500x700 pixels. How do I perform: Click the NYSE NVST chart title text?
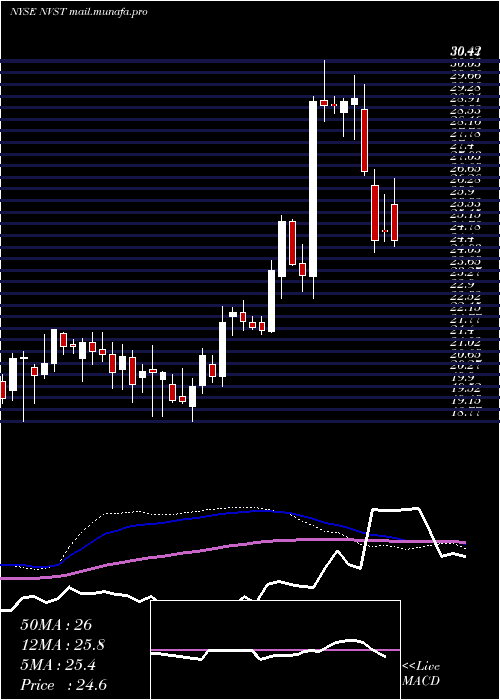pos(78,12)
